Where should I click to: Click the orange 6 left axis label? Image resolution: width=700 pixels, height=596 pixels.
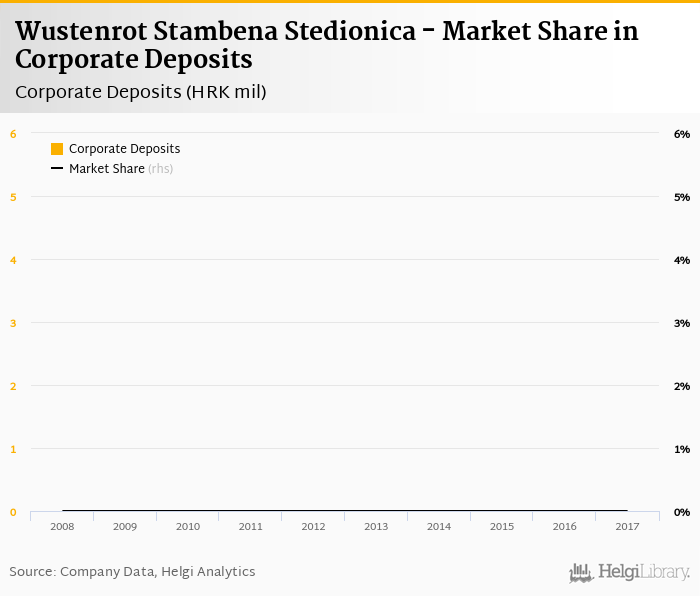[13, 134]
